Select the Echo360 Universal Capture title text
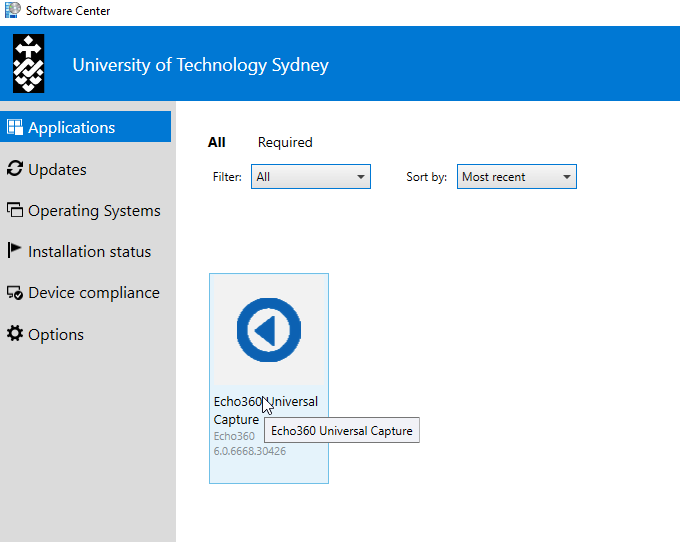Screen dimensions: 680x542 click(265, 410)
